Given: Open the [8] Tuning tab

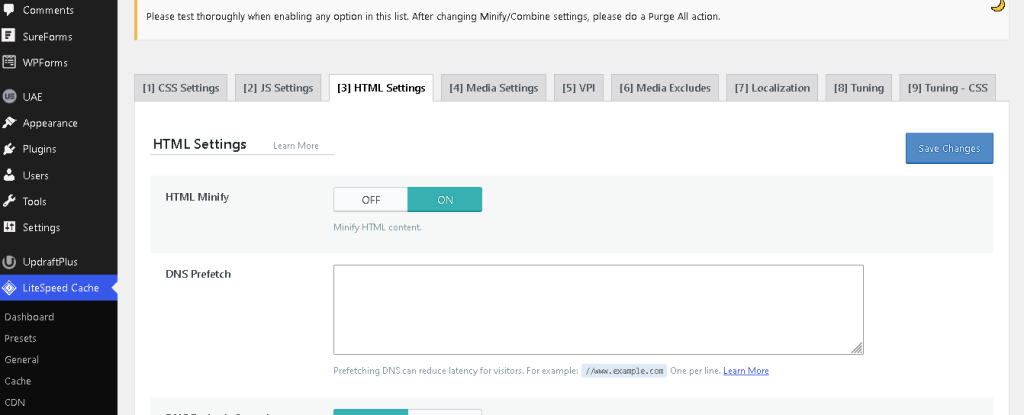Looking at the screenshot, I should click(x=859, y=88).
